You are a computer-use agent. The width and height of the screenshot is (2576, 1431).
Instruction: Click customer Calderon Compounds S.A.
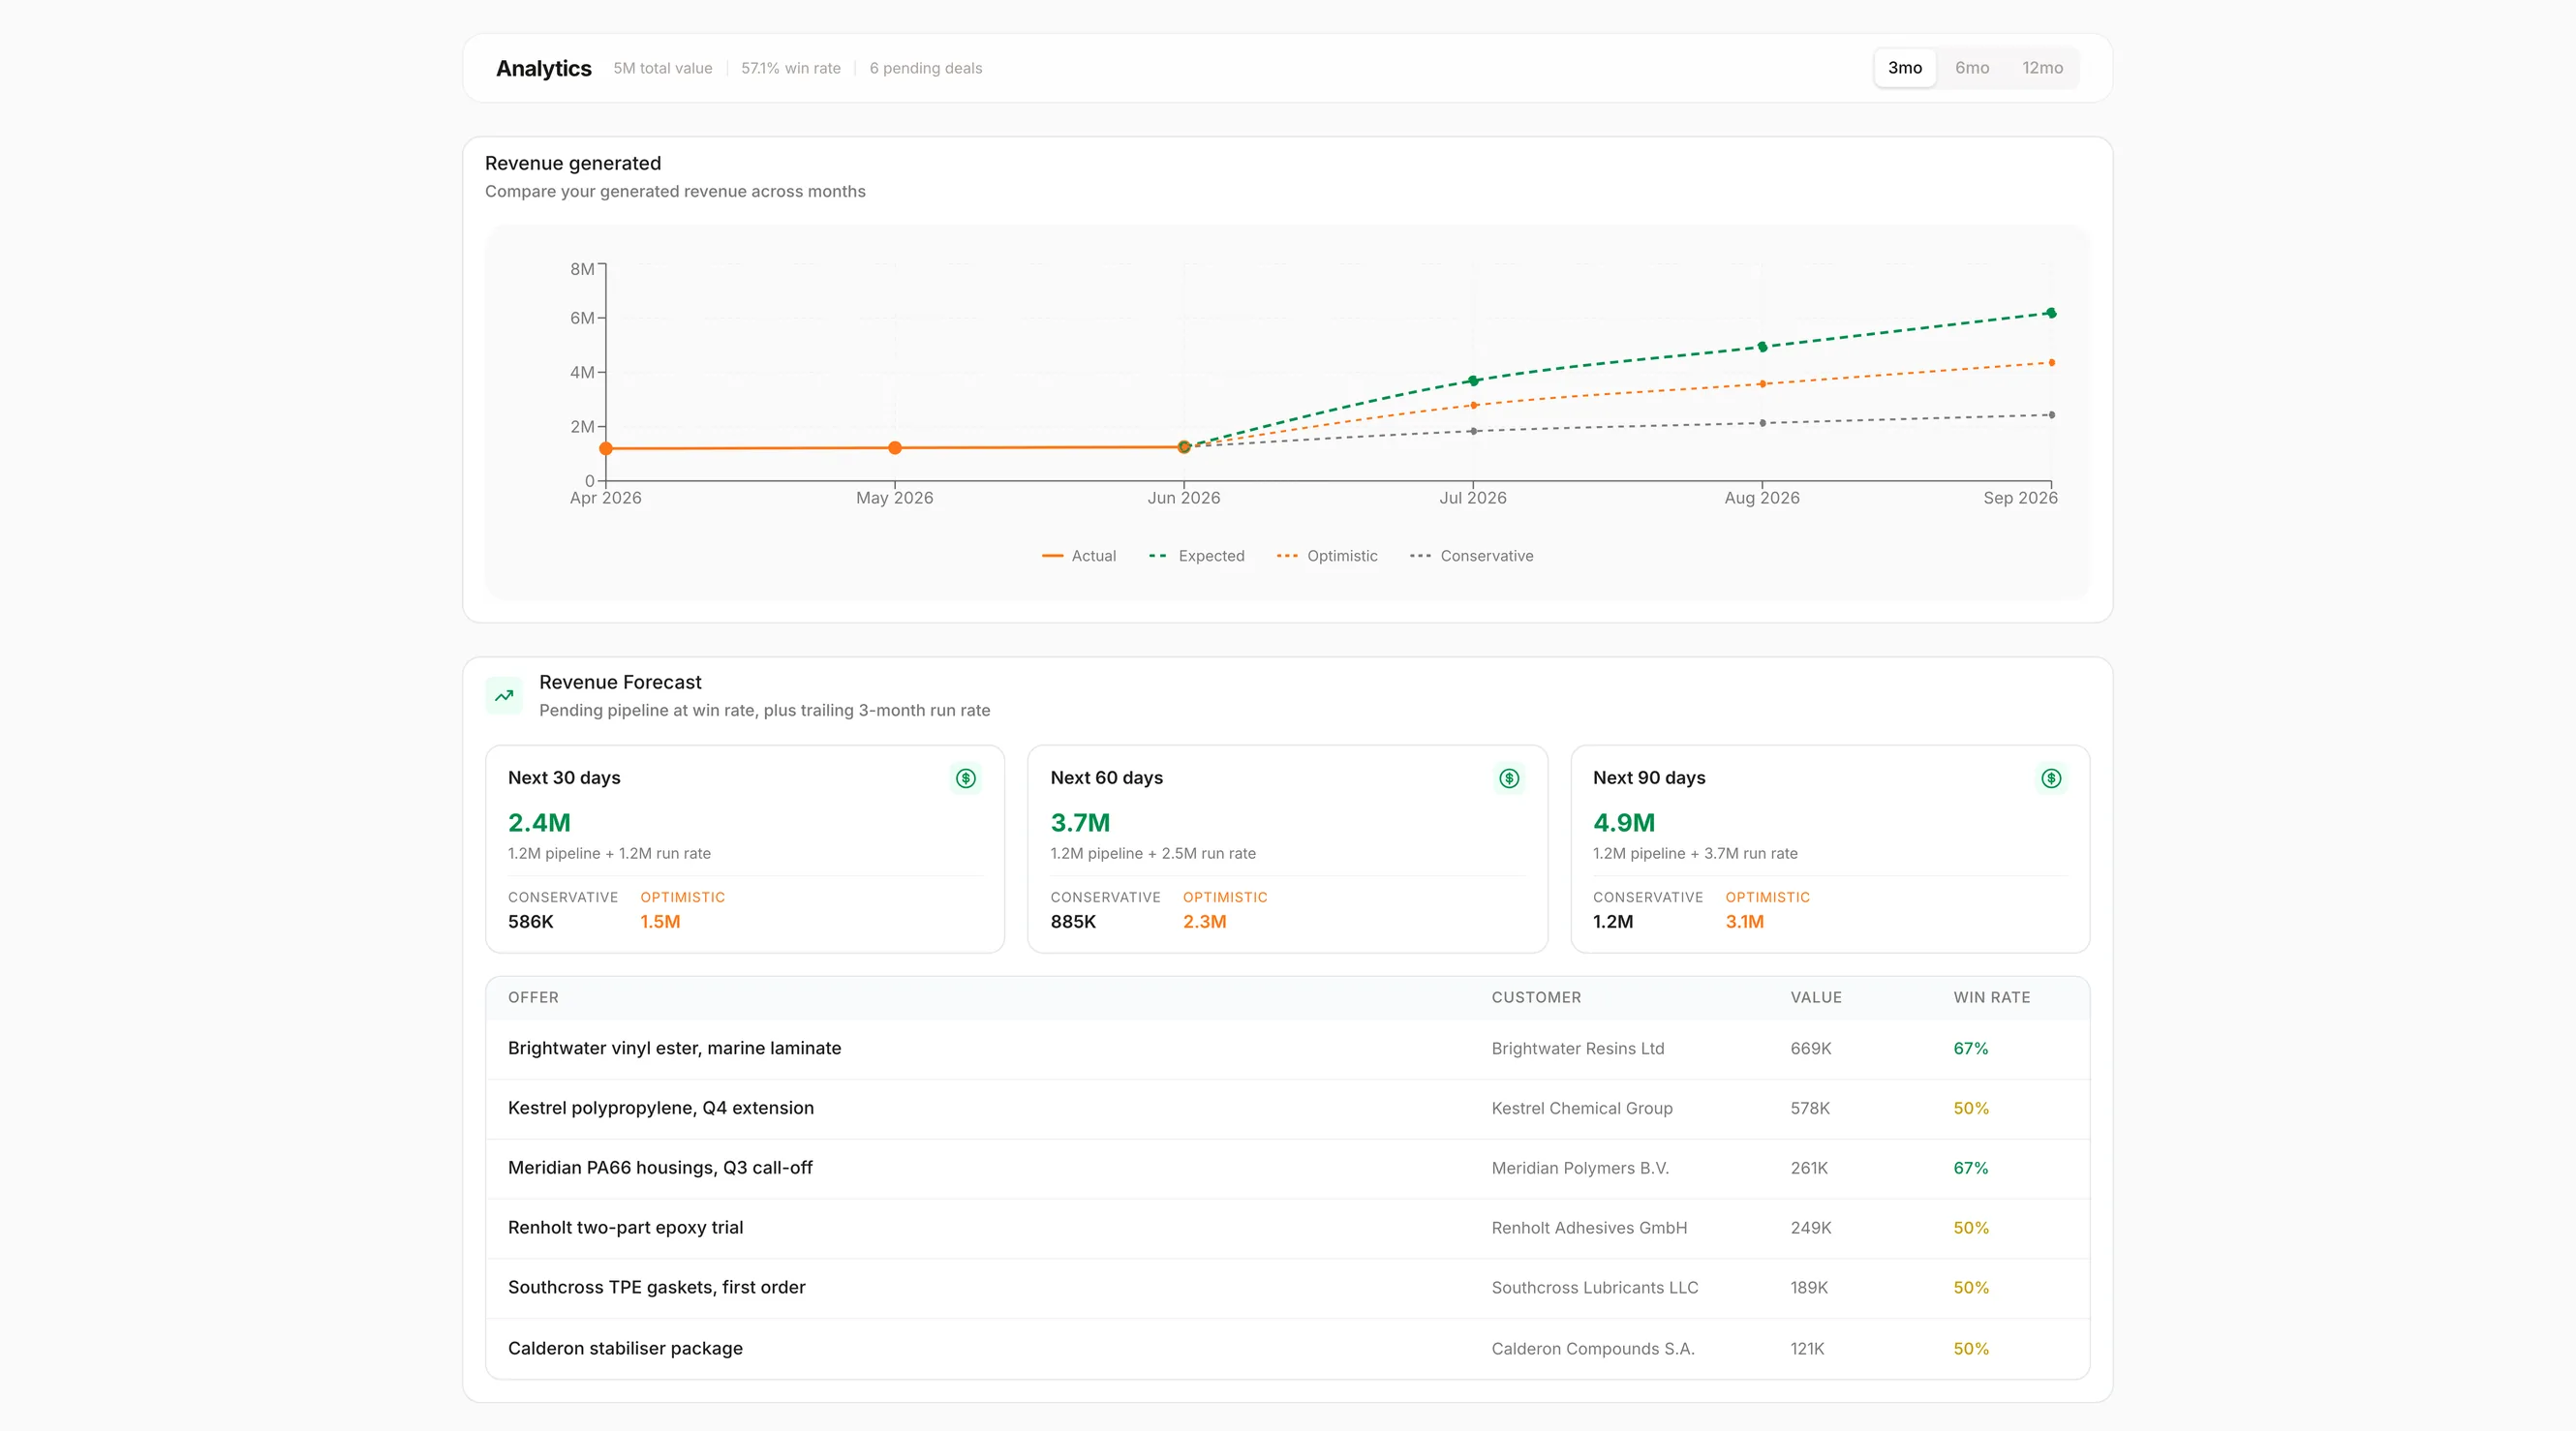[x=1593, y=1349]
